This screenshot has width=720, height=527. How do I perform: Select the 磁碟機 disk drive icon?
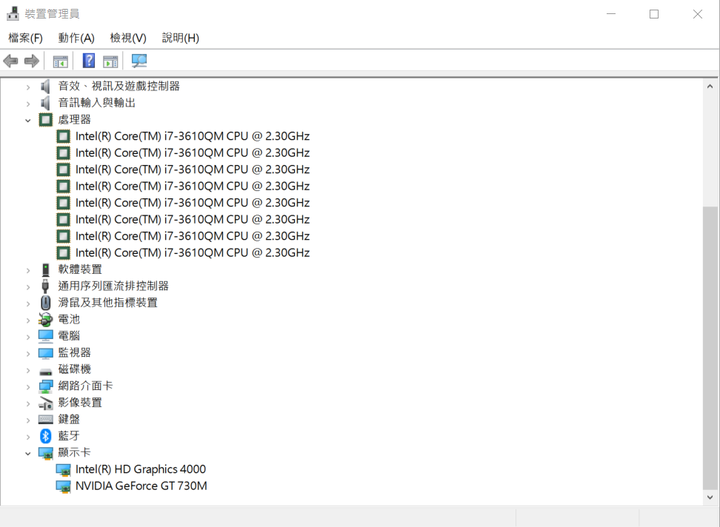click(45, 371)
